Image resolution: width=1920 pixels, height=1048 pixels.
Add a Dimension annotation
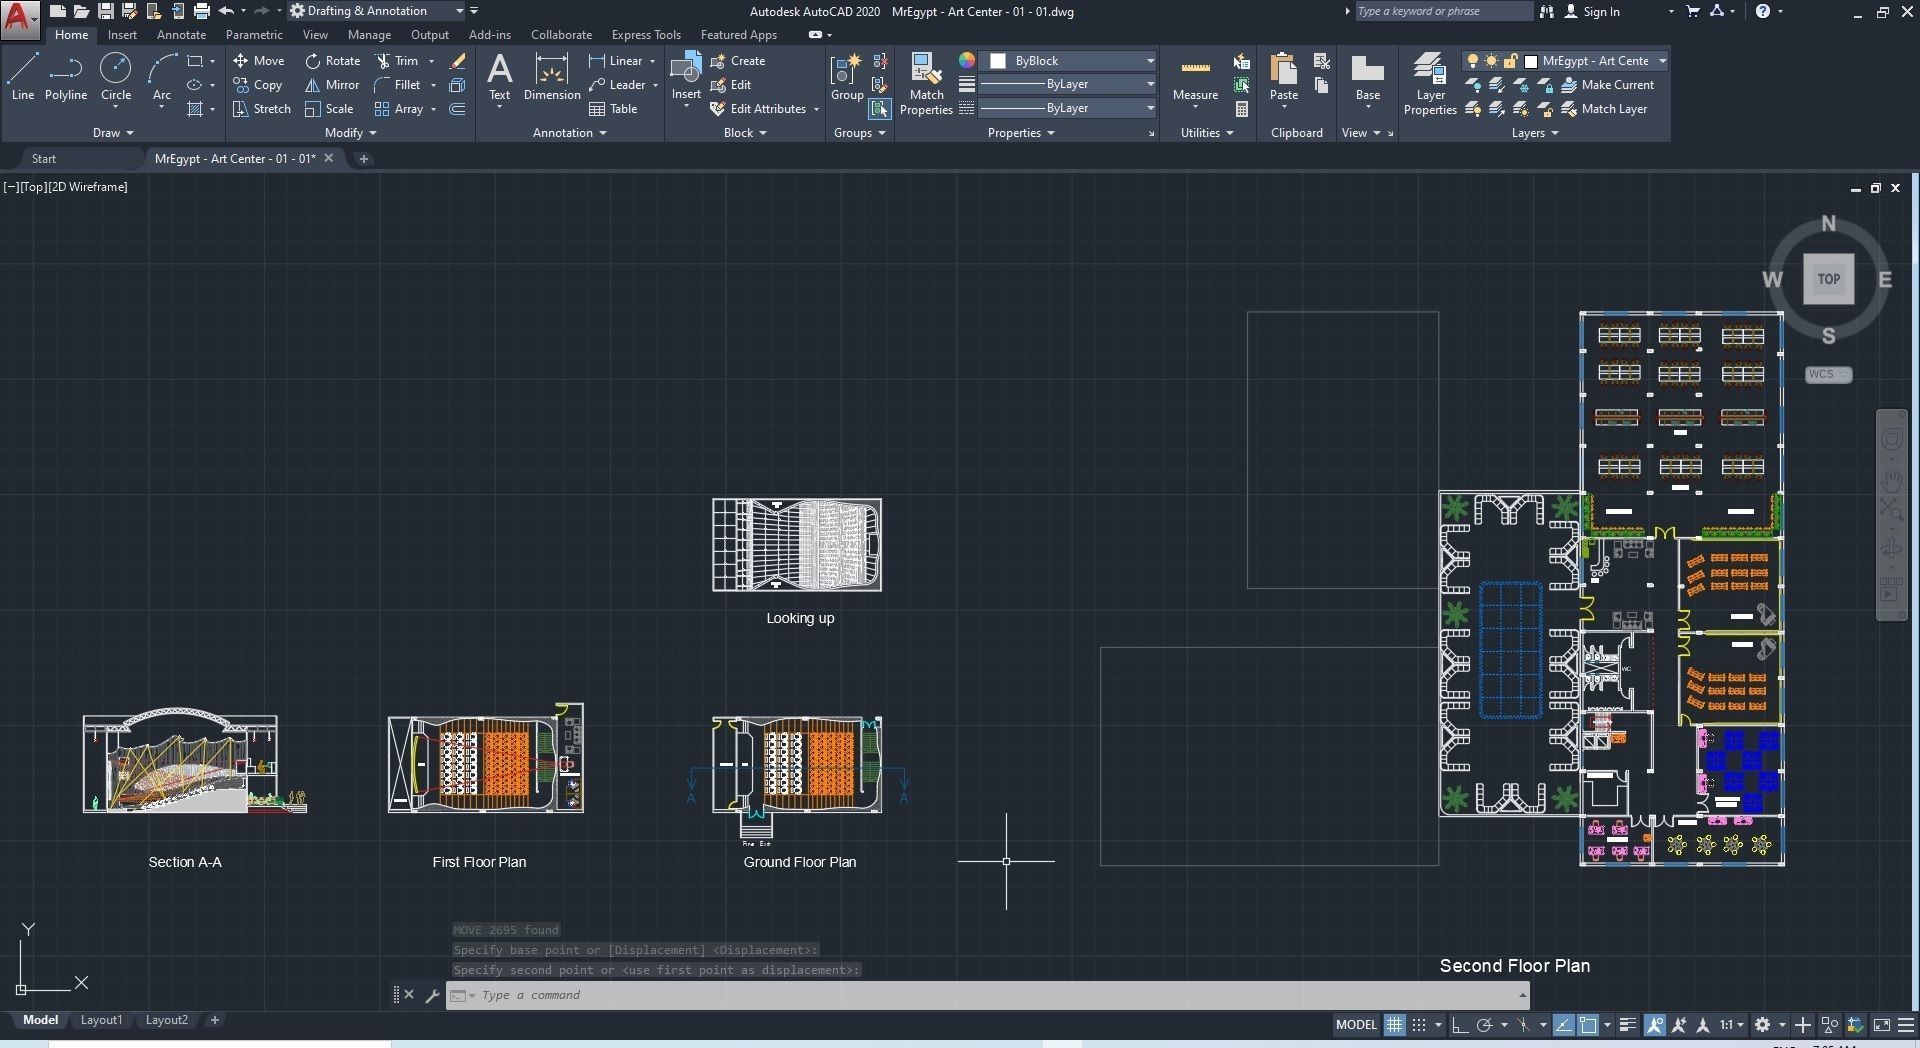coord(552,77)
